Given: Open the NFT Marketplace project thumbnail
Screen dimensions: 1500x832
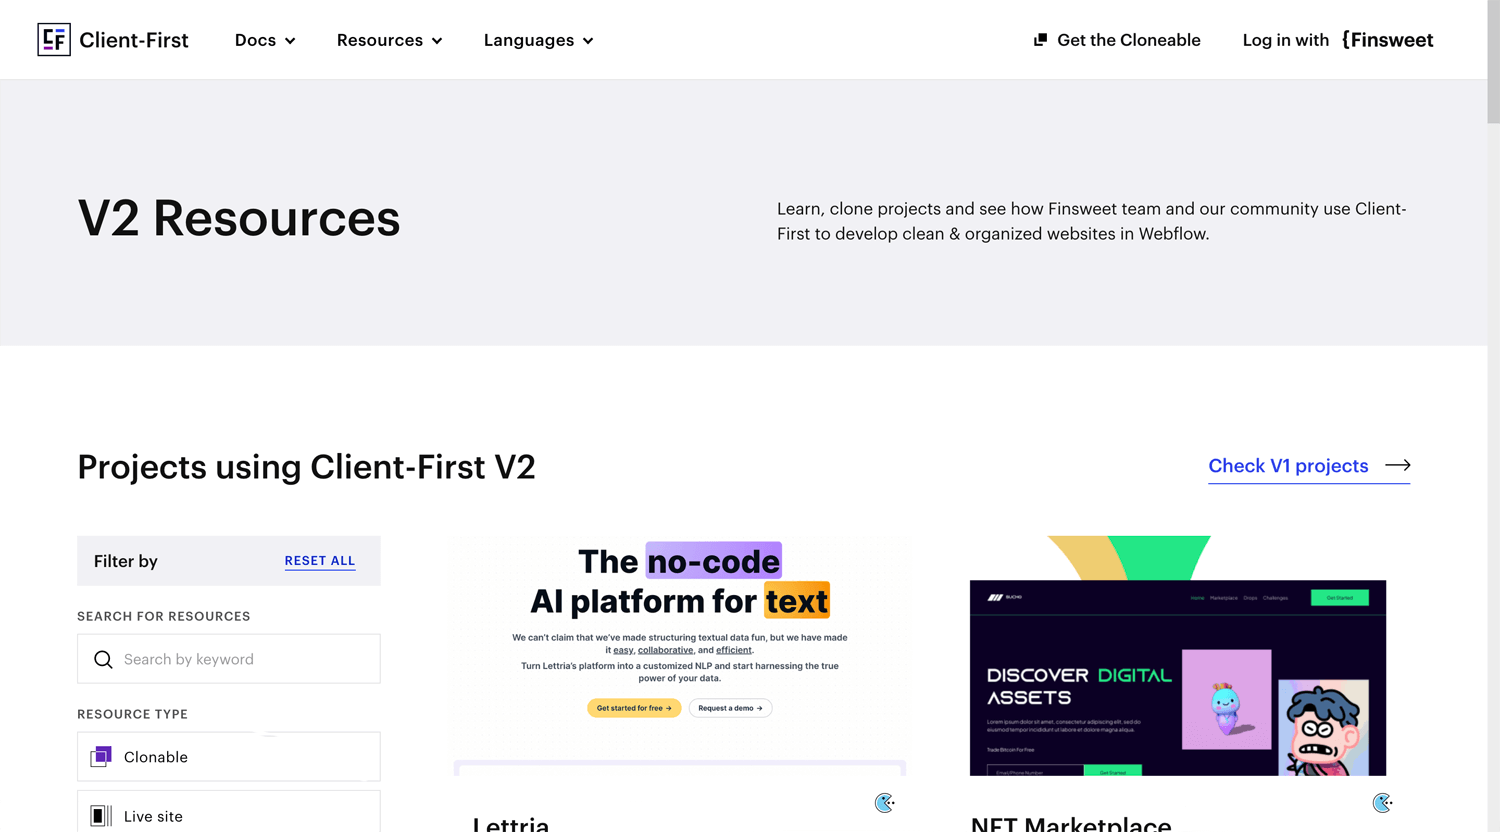Looking at the screenshot, I should pyautogui.click(x=1178, y=656).
